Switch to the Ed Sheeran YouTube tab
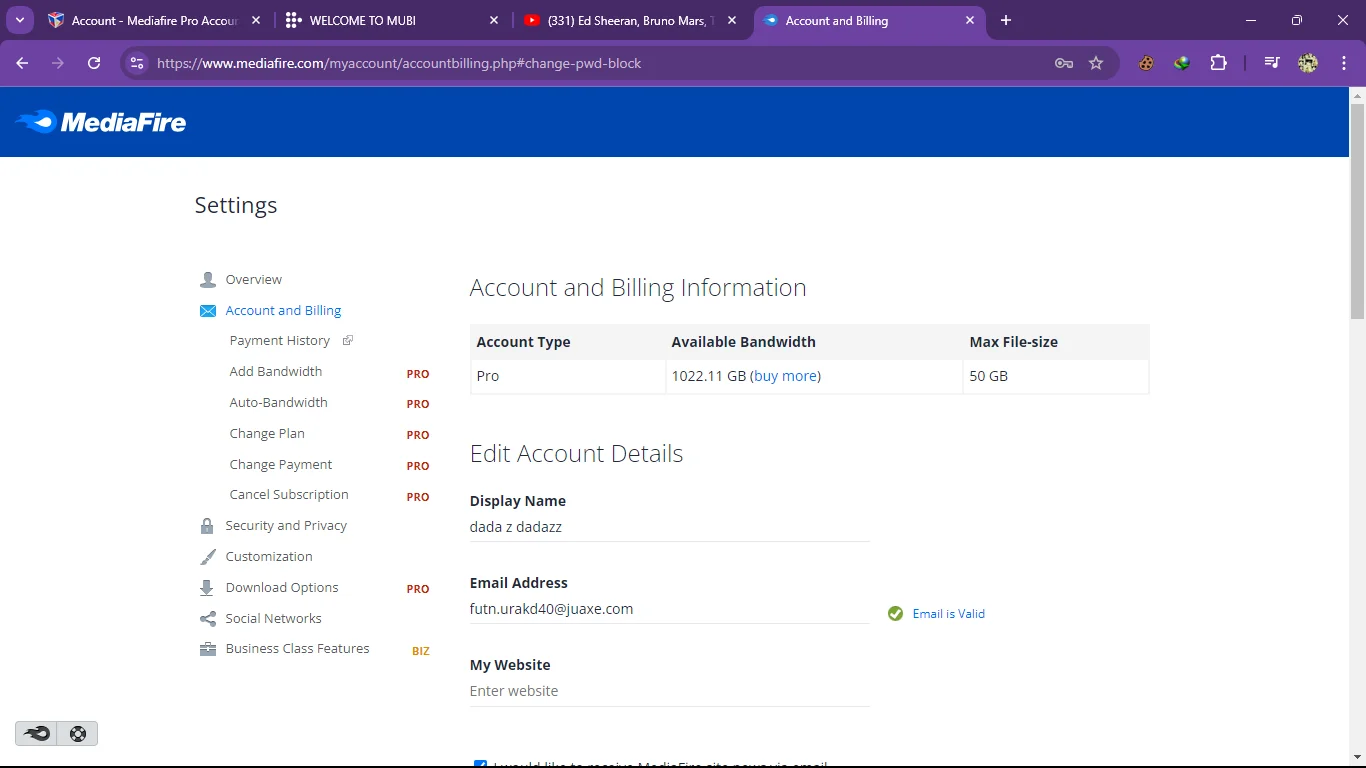 coord(630,20)
